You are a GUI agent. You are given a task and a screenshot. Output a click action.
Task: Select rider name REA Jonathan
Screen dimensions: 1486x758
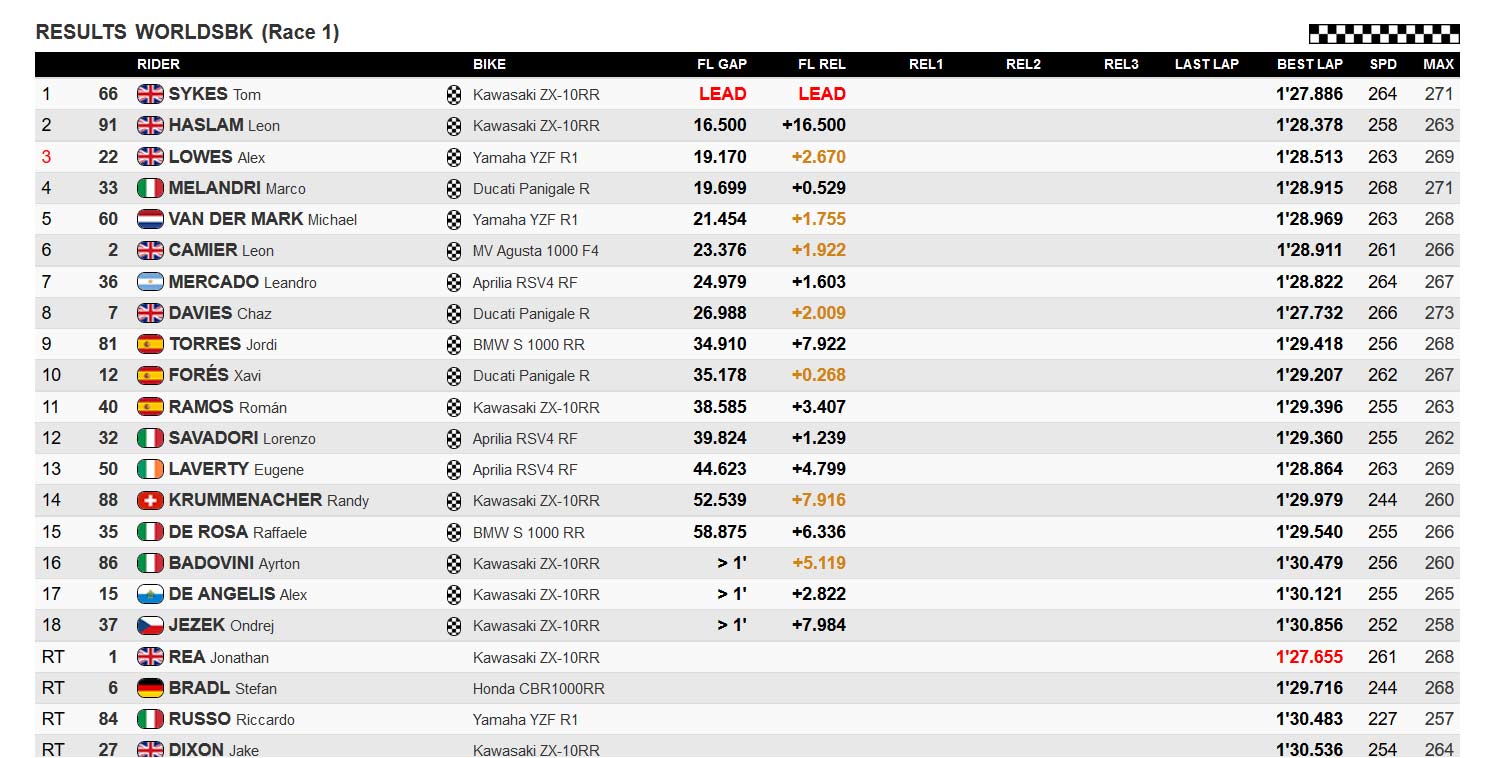[218, 657]
